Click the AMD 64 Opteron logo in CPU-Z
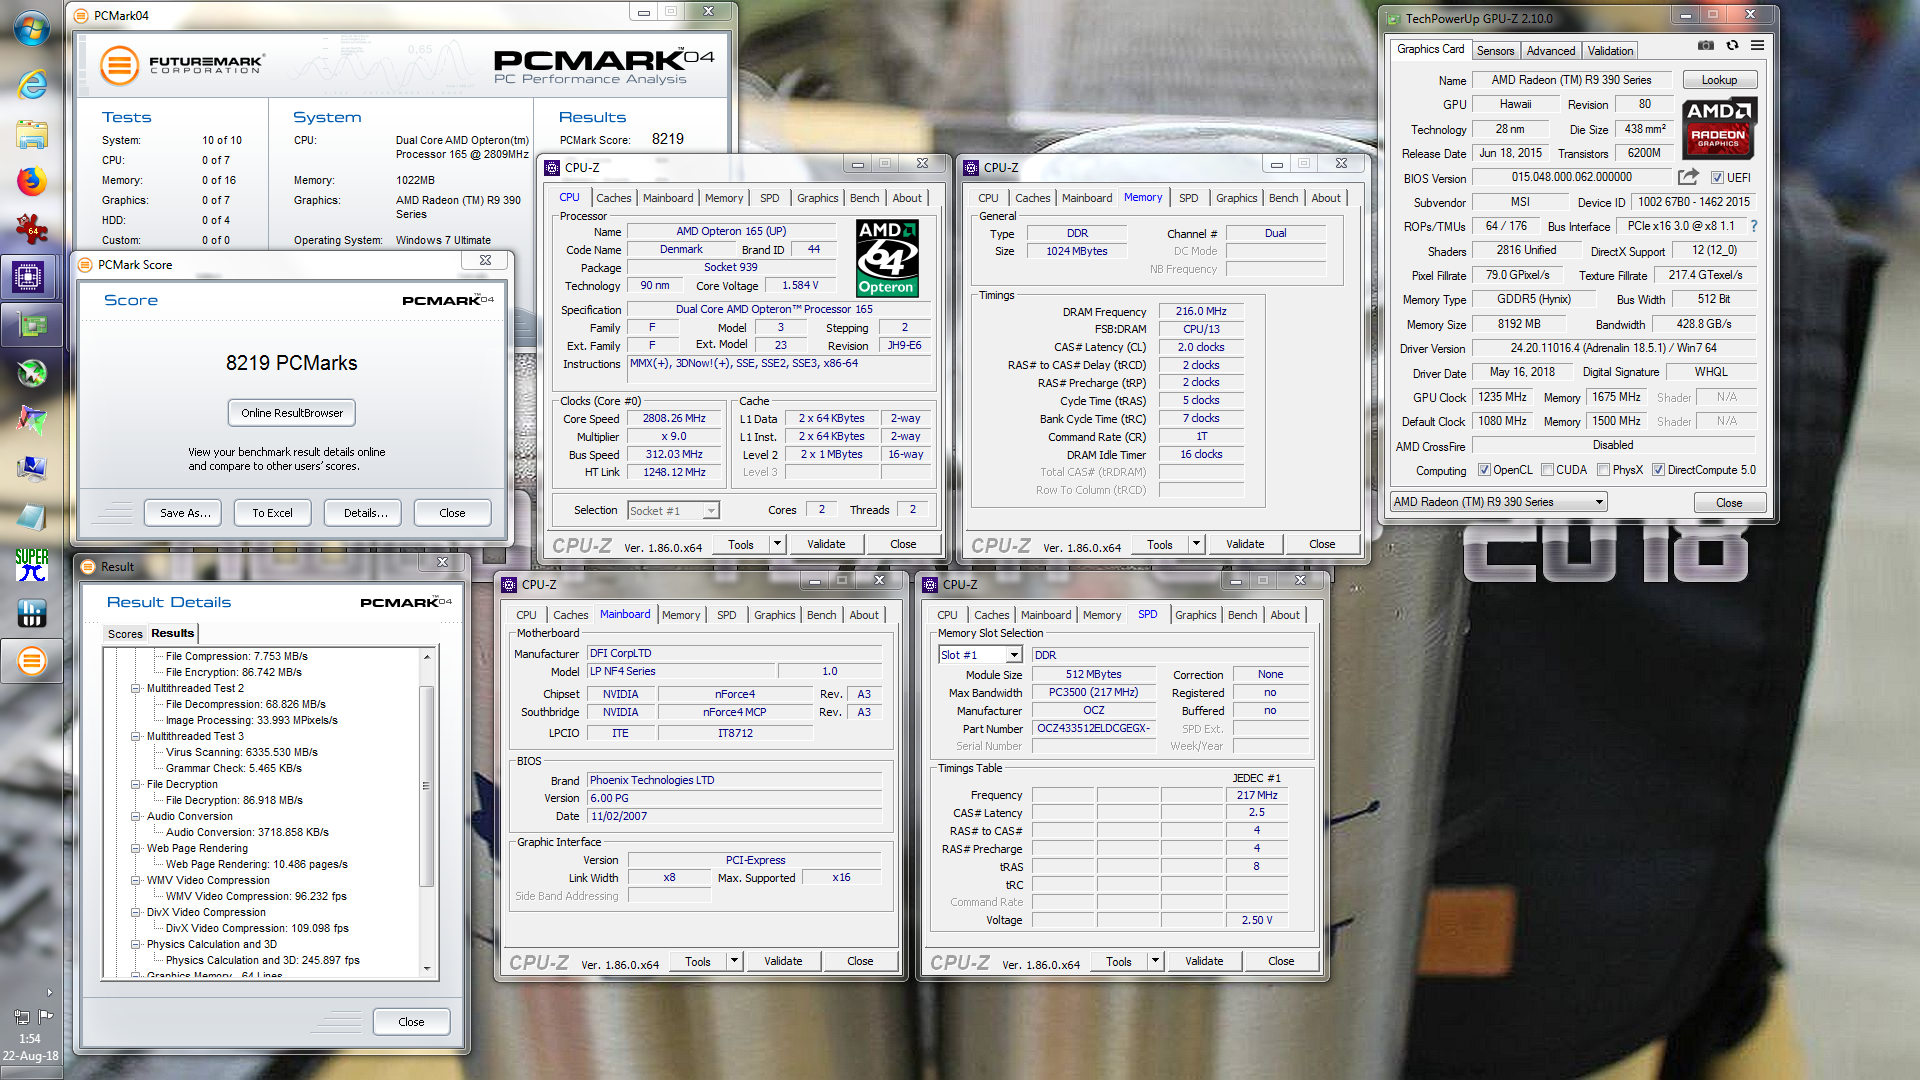This screenshot has height=1080, width=1920. tap(887, 259)
